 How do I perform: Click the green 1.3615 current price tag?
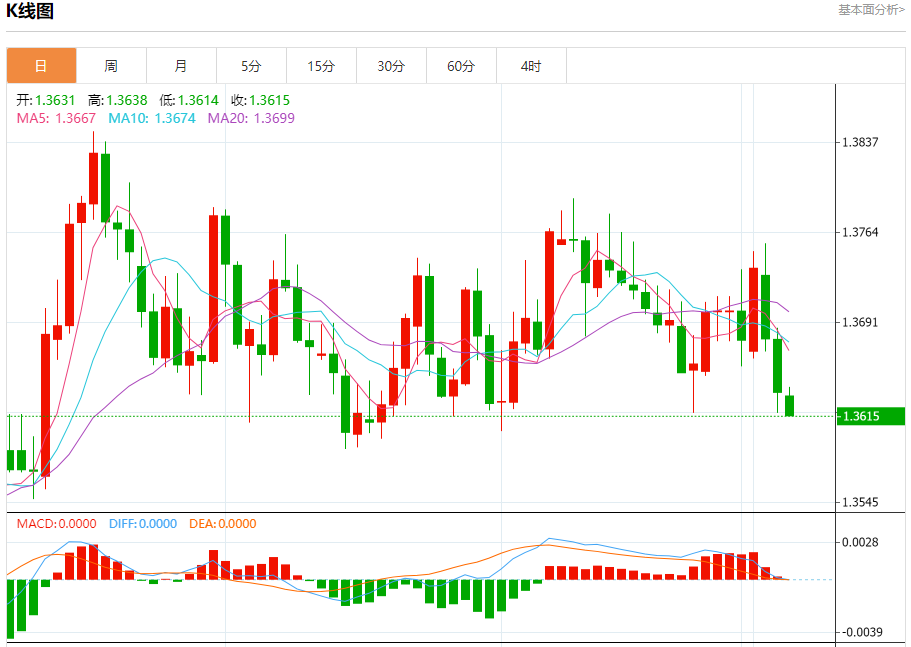click(871, 416)
